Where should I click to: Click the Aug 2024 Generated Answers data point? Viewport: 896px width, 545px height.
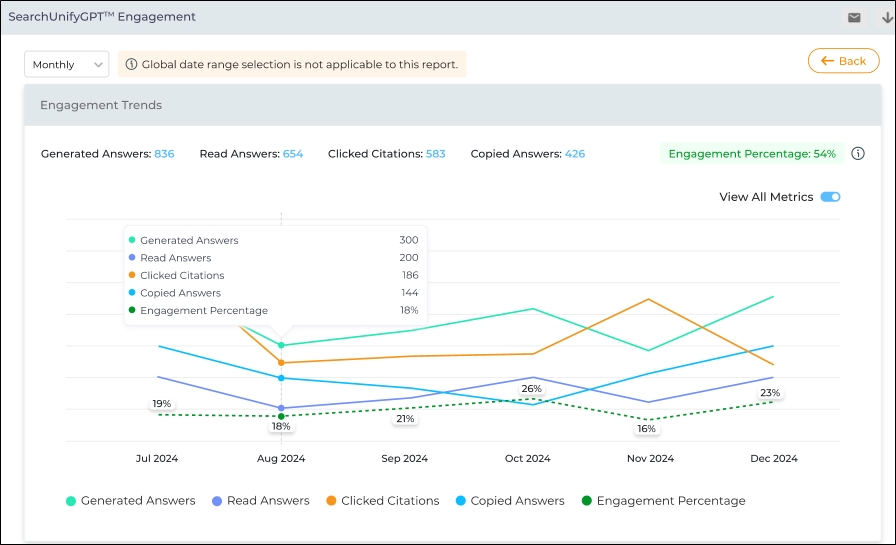(281, 345)
